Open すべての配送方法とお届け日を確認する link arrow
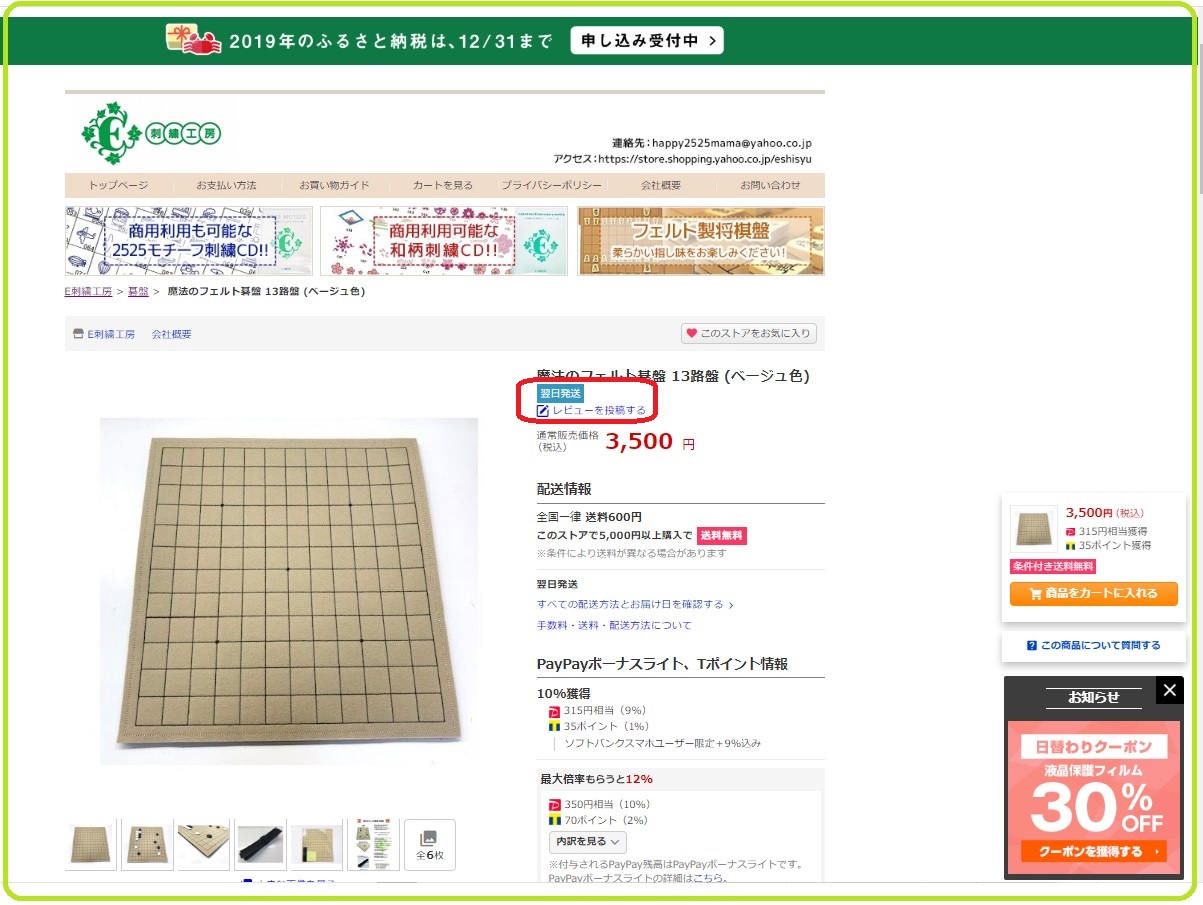 (x=731, y=605)
